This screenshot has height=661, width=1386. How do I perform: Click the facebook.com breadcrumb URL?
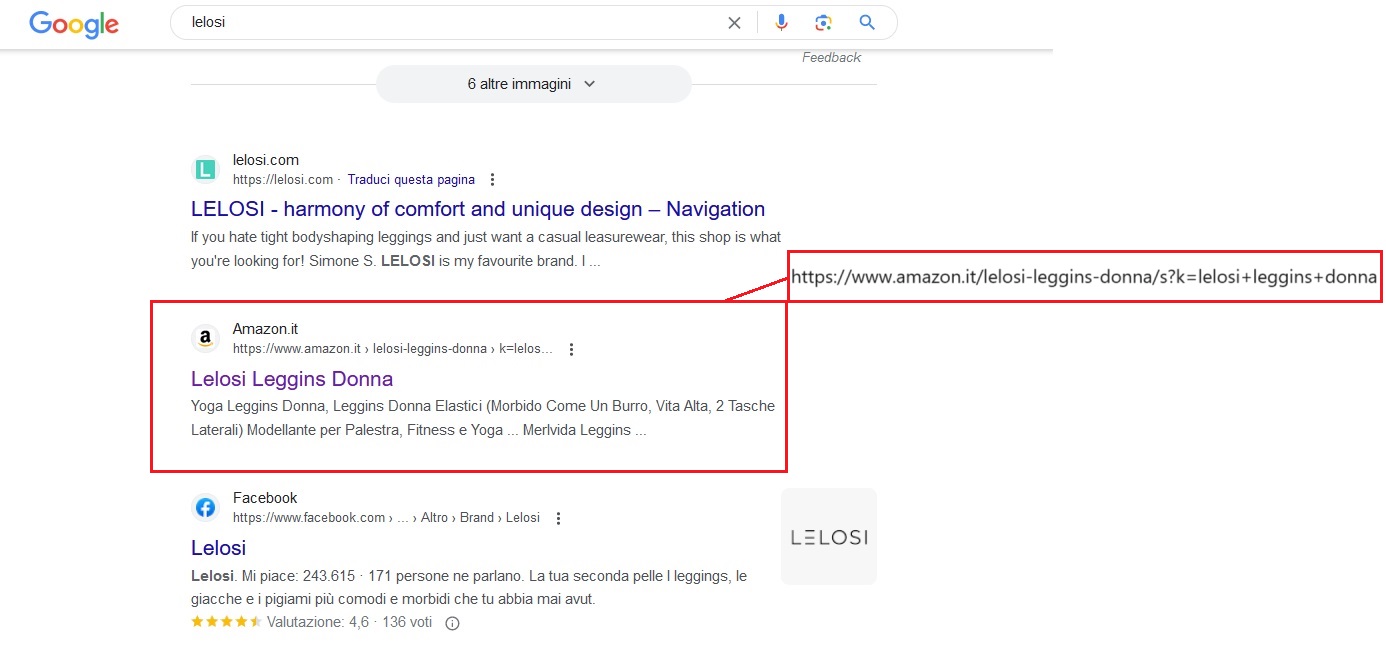click(x=386, y=518)
